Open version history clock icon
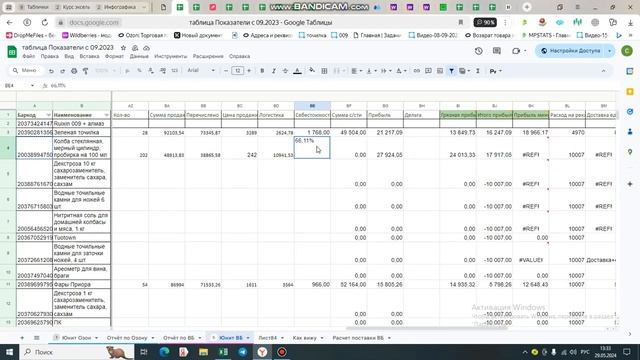 click(x=478, y=51)
